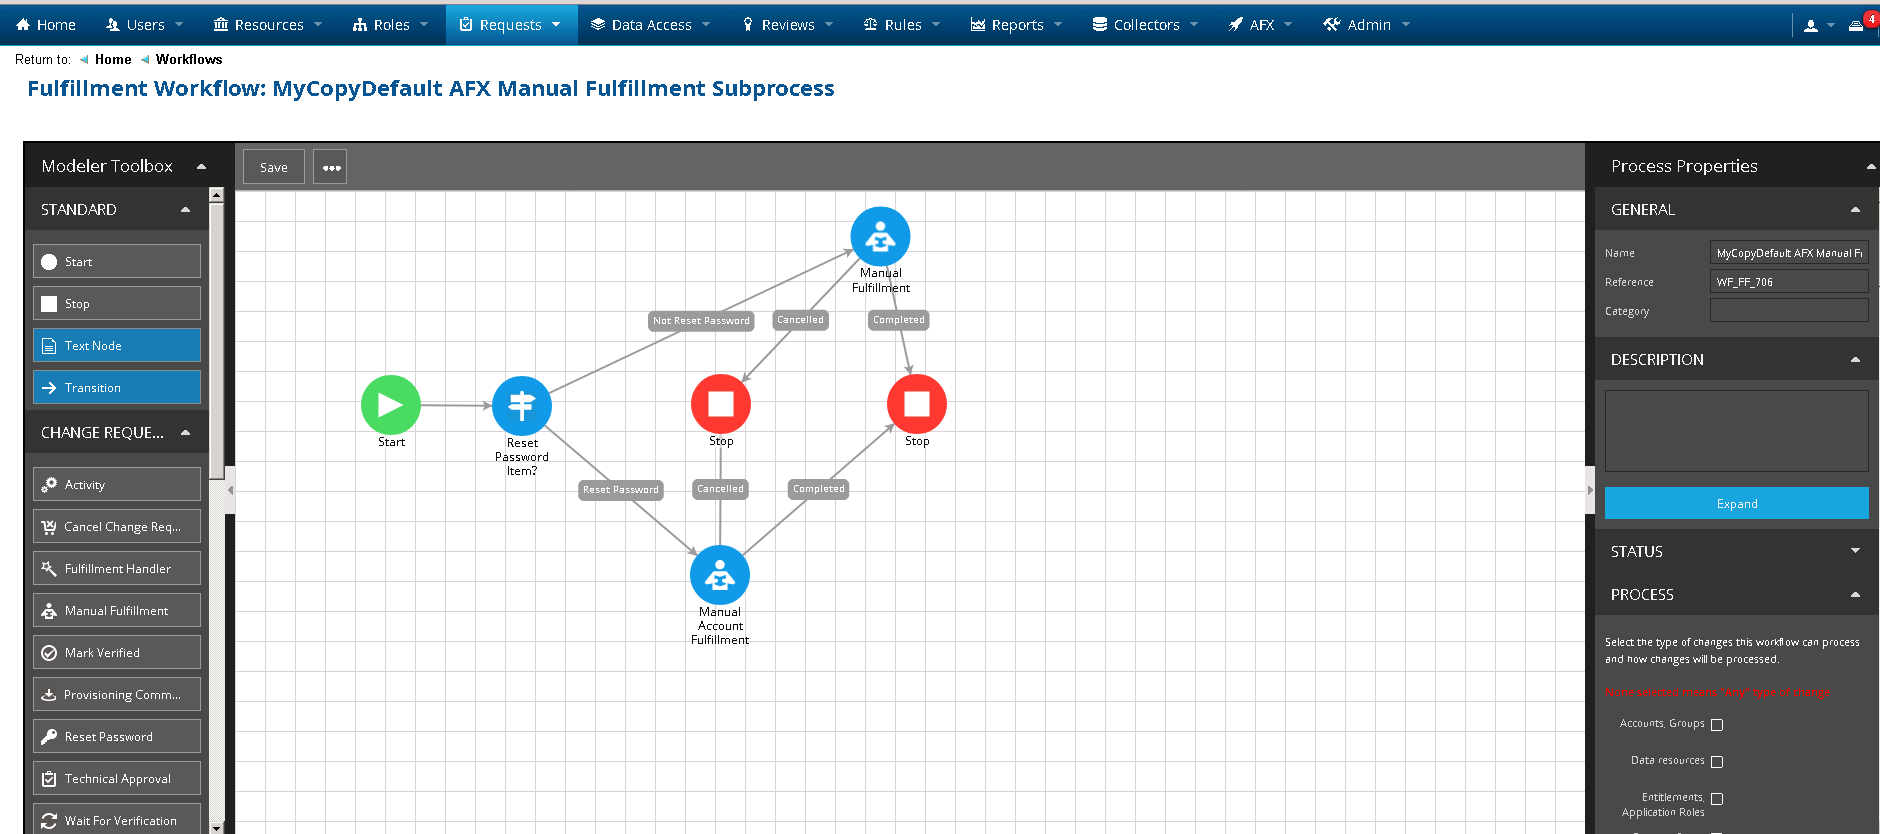Screen dimensions: 1880x834
Task: Click the top Manual Fulfillment node
Action: (x=880, y=236)
